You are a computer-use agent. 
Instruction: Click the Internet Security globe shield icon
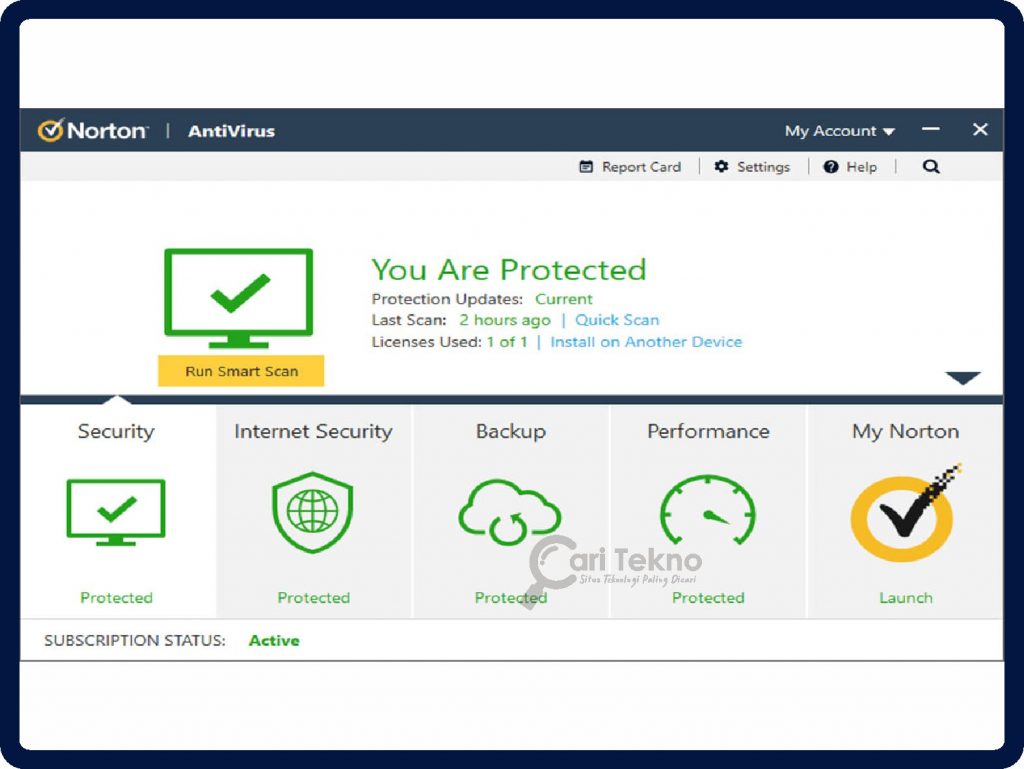click(313, 512)
